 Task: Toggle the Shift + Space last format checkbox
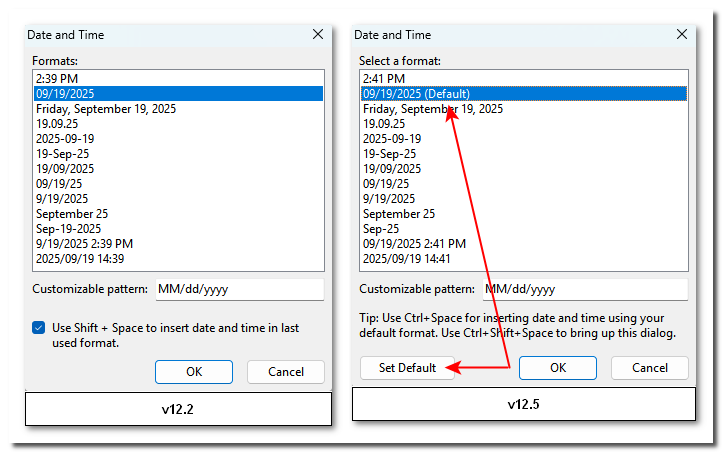click(x=39, y=328)
